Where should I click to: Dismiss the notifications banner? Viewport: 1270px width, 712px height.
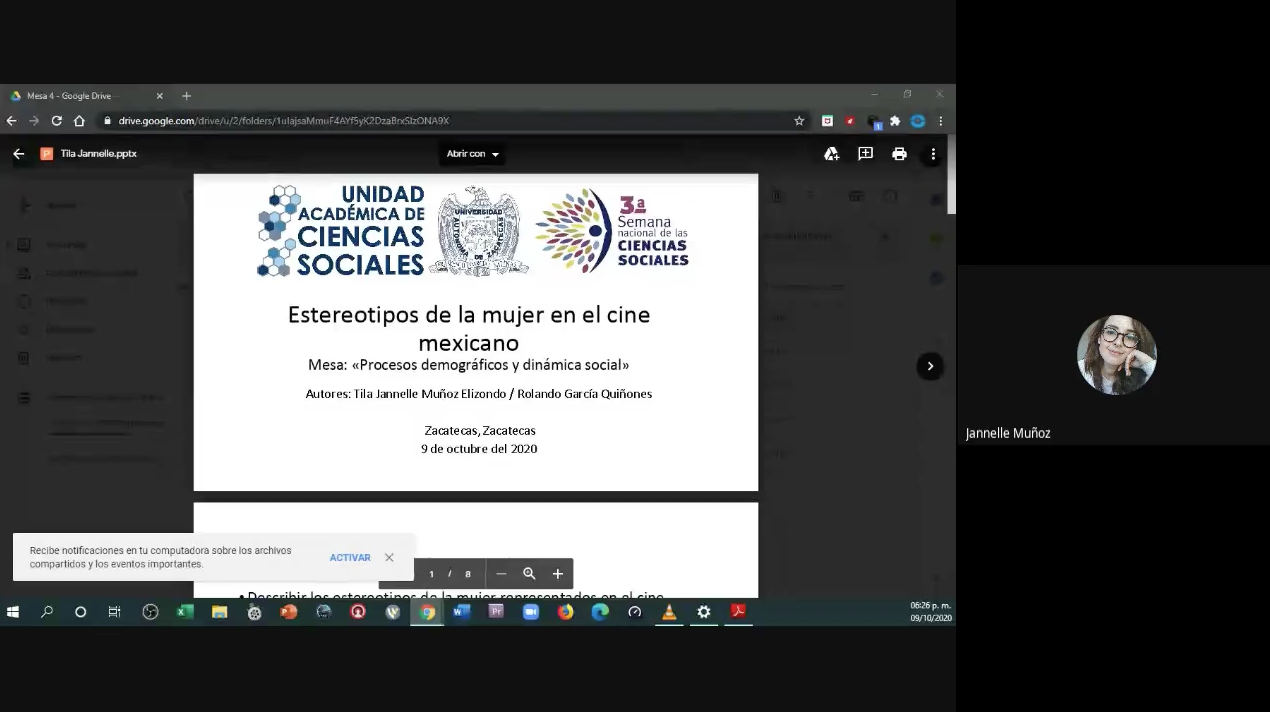click(x=389, y=558)
